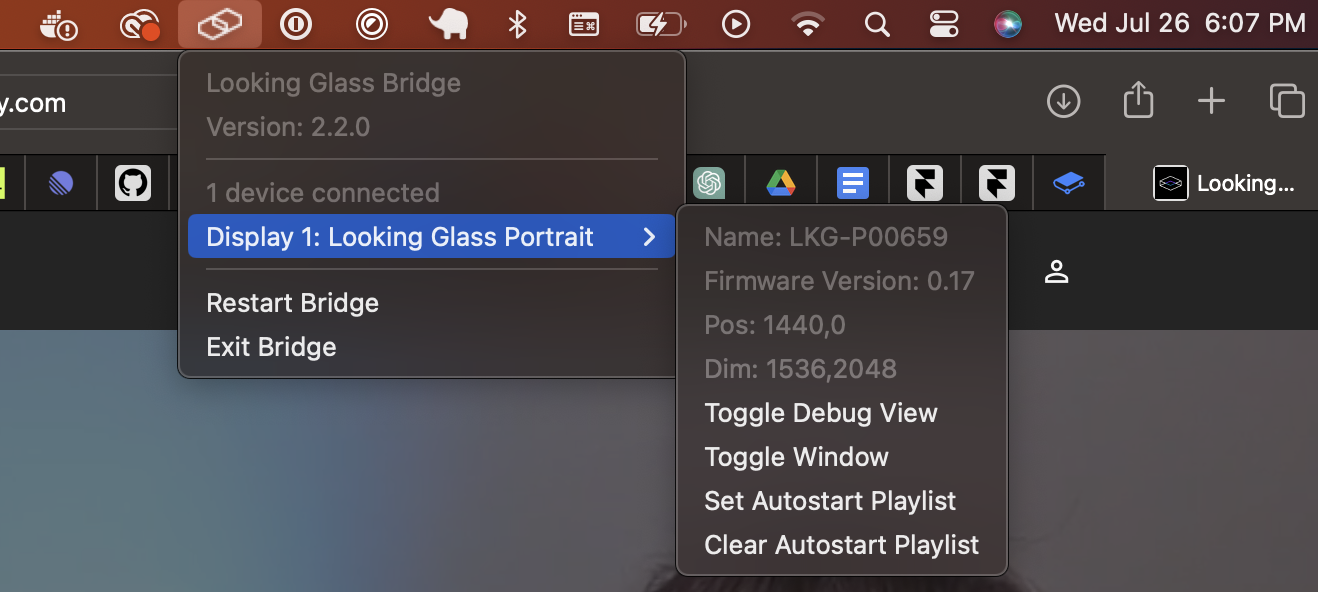Viewport: 1318px width, 592px height.
Task: Switch to the ChatGPT pinned tab
Action: pos(709,183)
